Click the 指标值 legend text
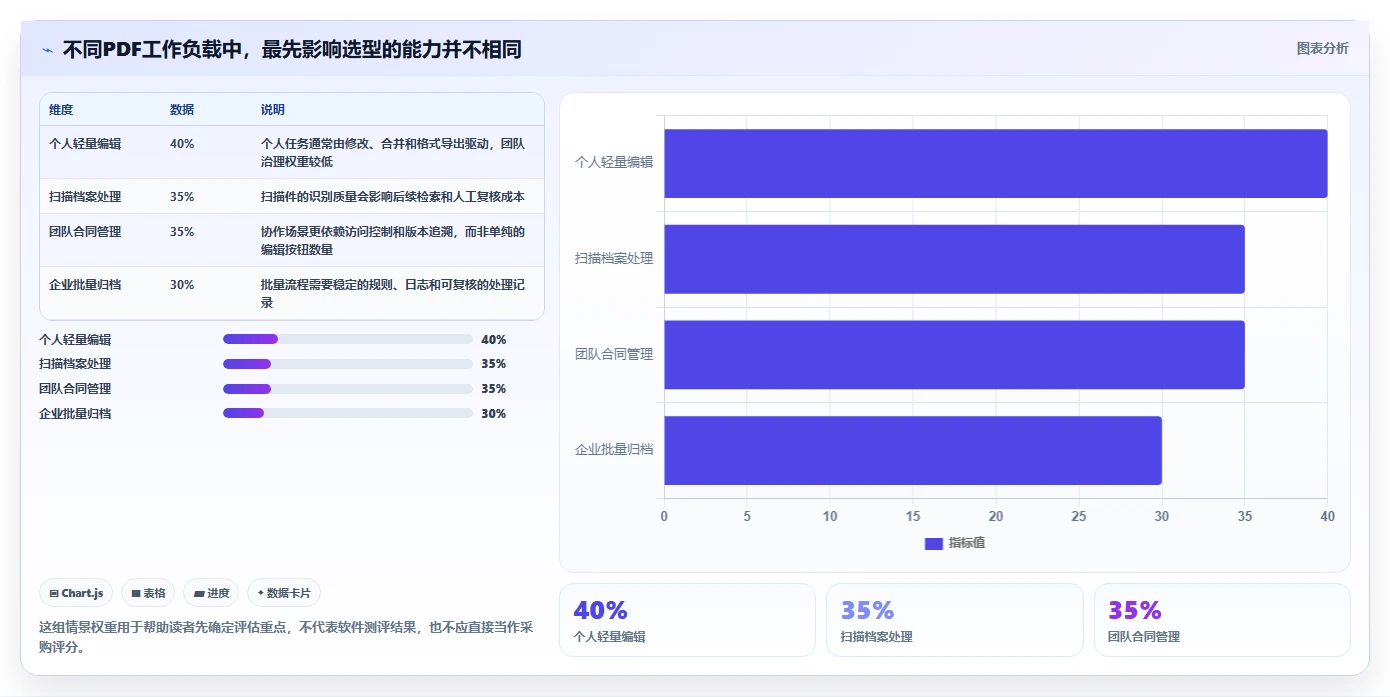1390x697 pixels. (x=967, y=543)
